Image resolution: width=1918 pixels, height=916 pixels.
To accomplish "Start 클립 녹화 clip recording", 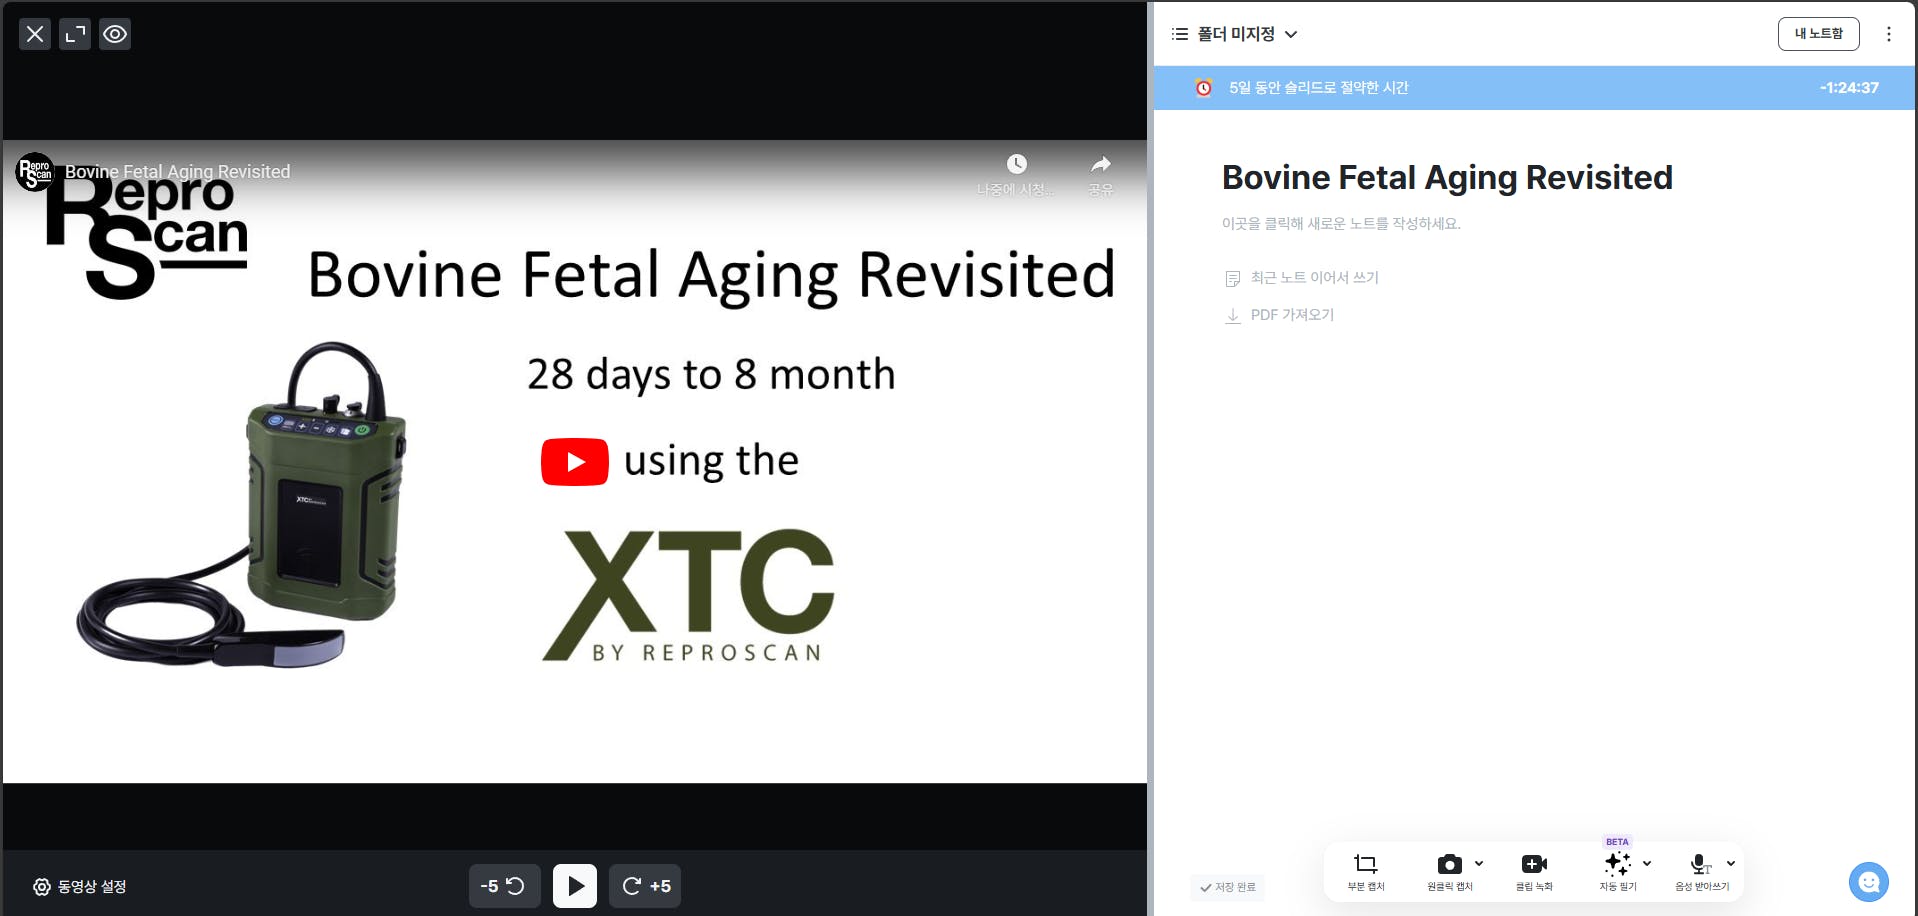I will (x=1534, y=871).
